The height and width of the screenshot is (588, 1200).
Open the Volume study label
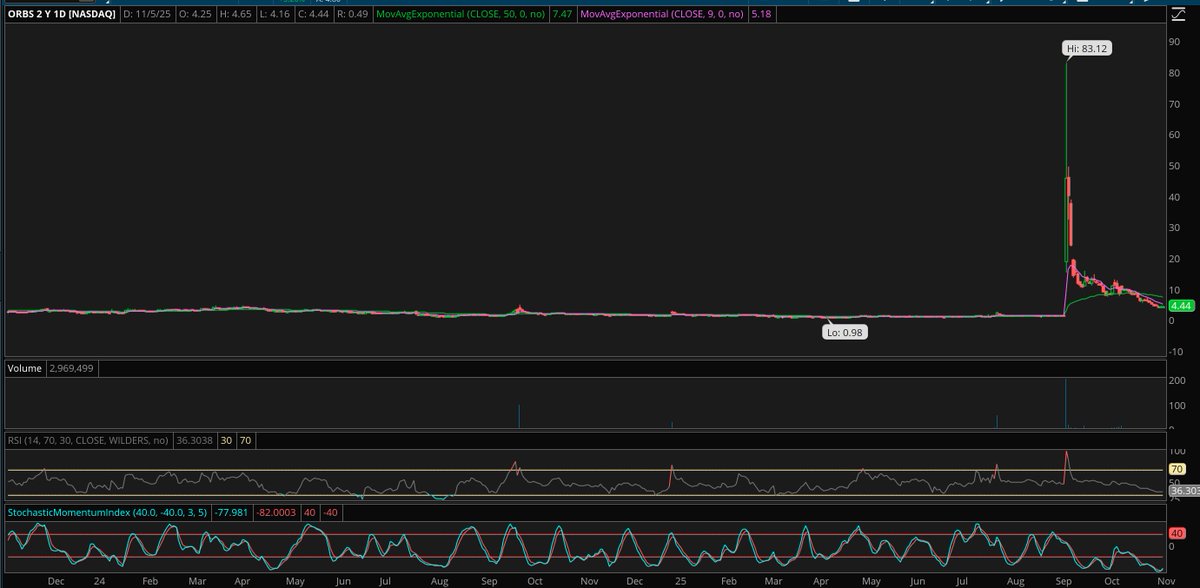(x=23, y=368)
